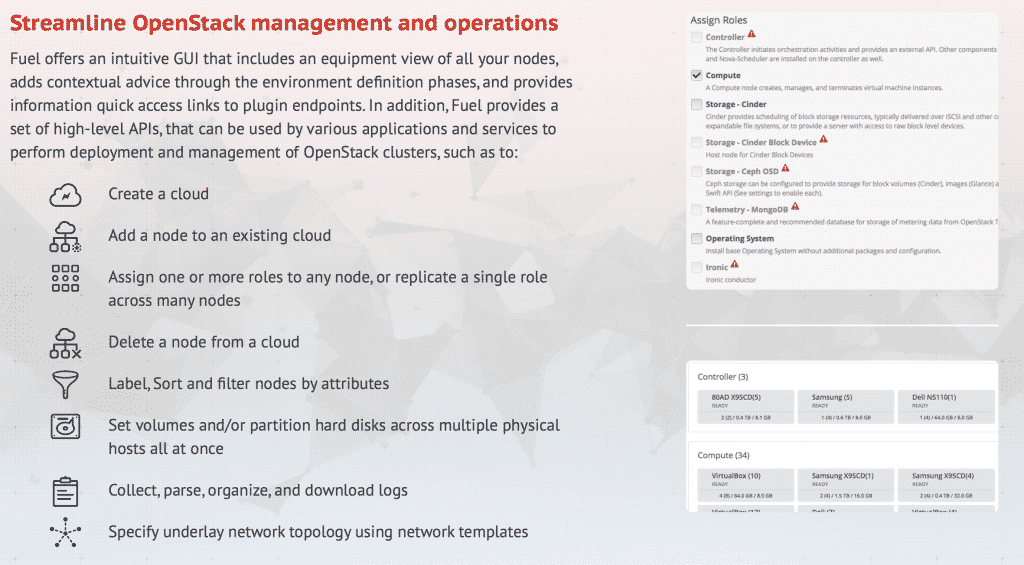Click the add-node network icon

click(x=65, y=236)
